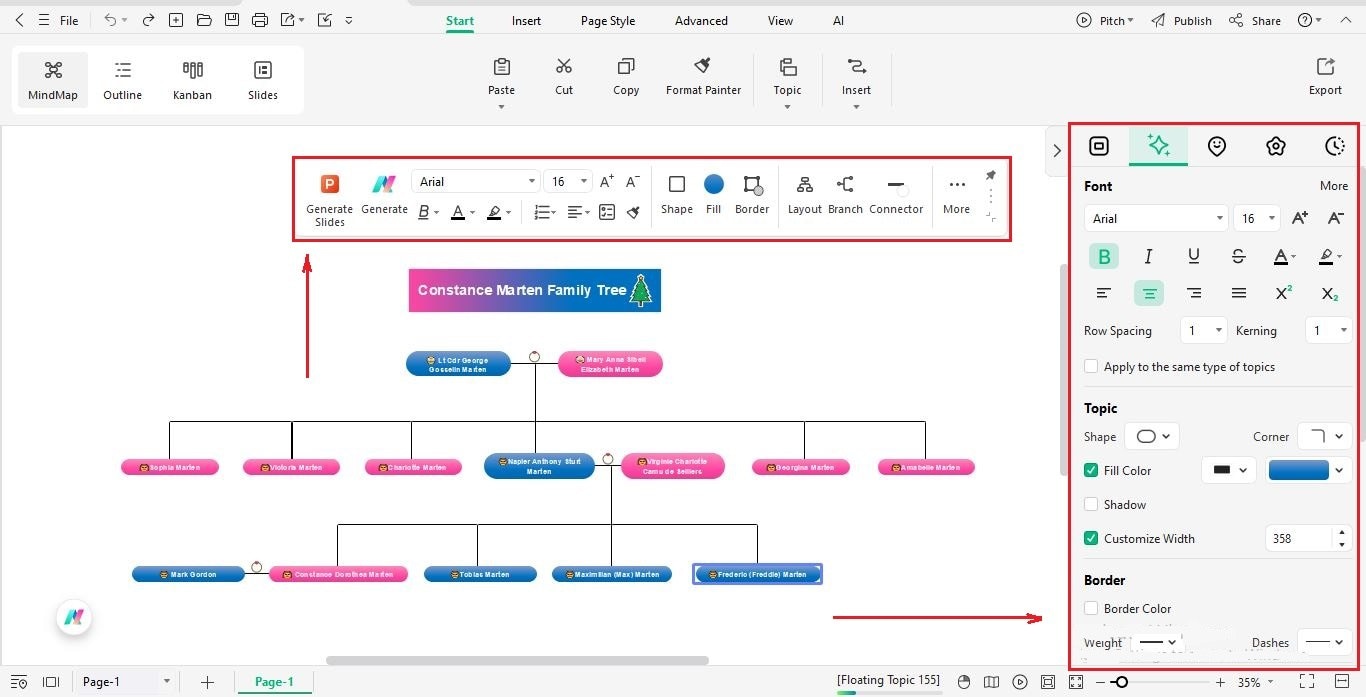The height and width of the screenshot is (697, 1366).
Task: Toggle underline in right Font panel
Action: pos(1193,257)
